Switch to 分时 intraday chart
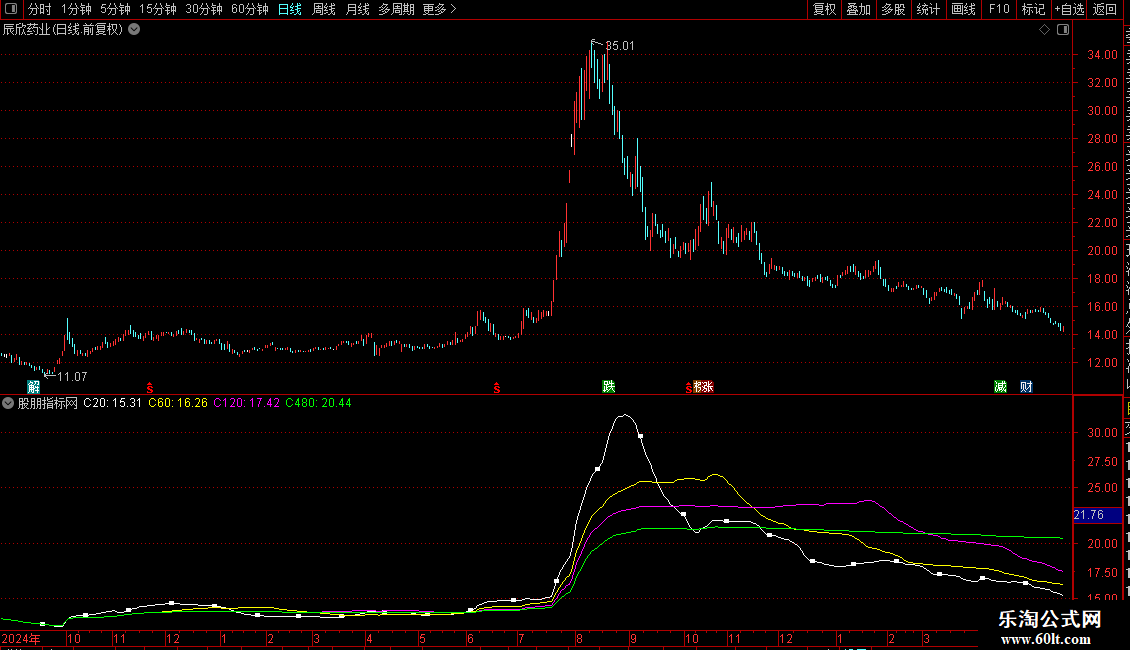The width and height of the screenshot is (1130, 650). tap(40, 9)
